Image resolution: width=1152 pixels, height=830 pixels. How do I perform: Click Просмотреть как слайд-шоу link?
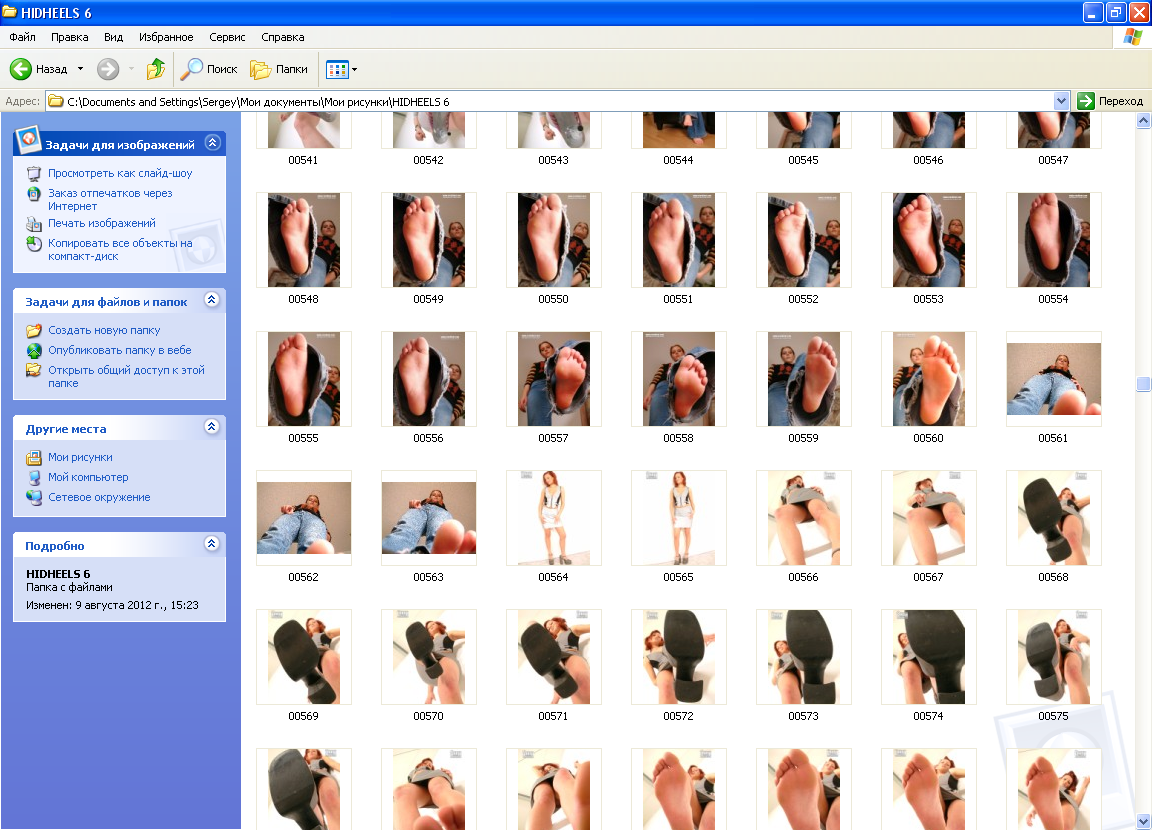(120, 173)
